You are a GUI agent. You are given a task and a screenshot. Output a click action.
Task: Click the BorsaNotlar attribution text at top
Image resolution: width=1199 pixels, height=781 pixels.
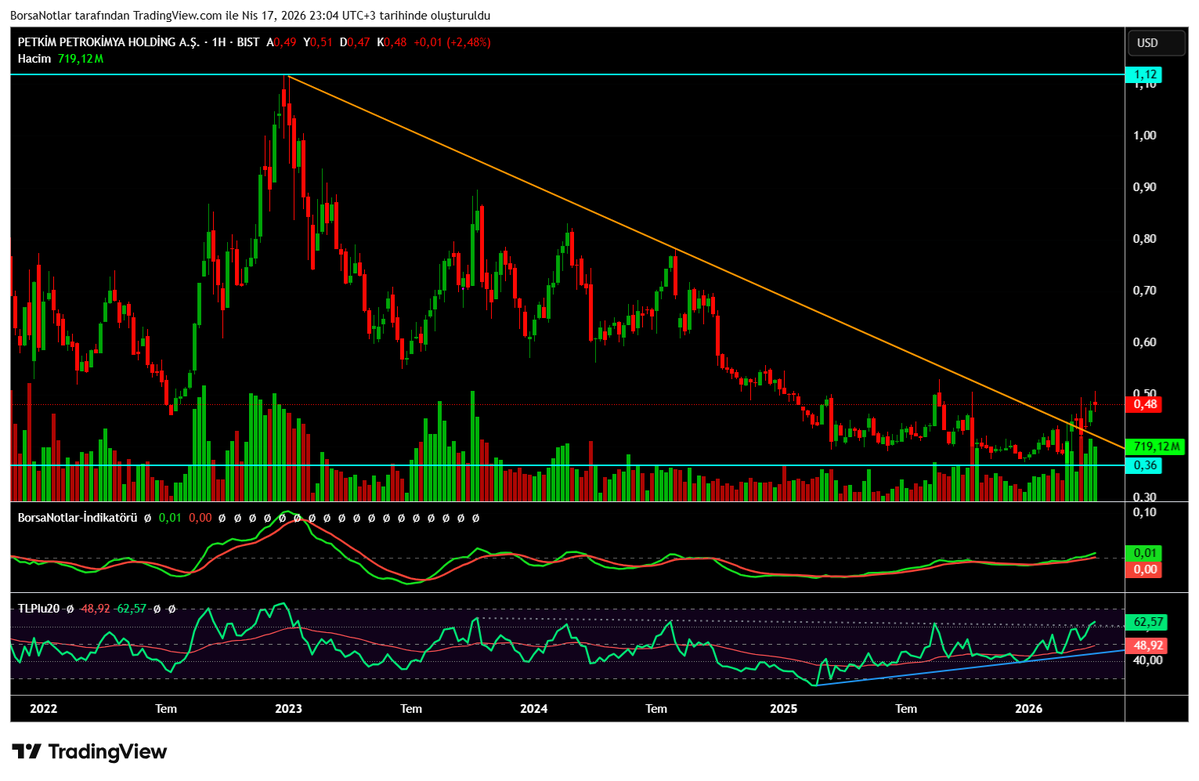pos(250,15)
